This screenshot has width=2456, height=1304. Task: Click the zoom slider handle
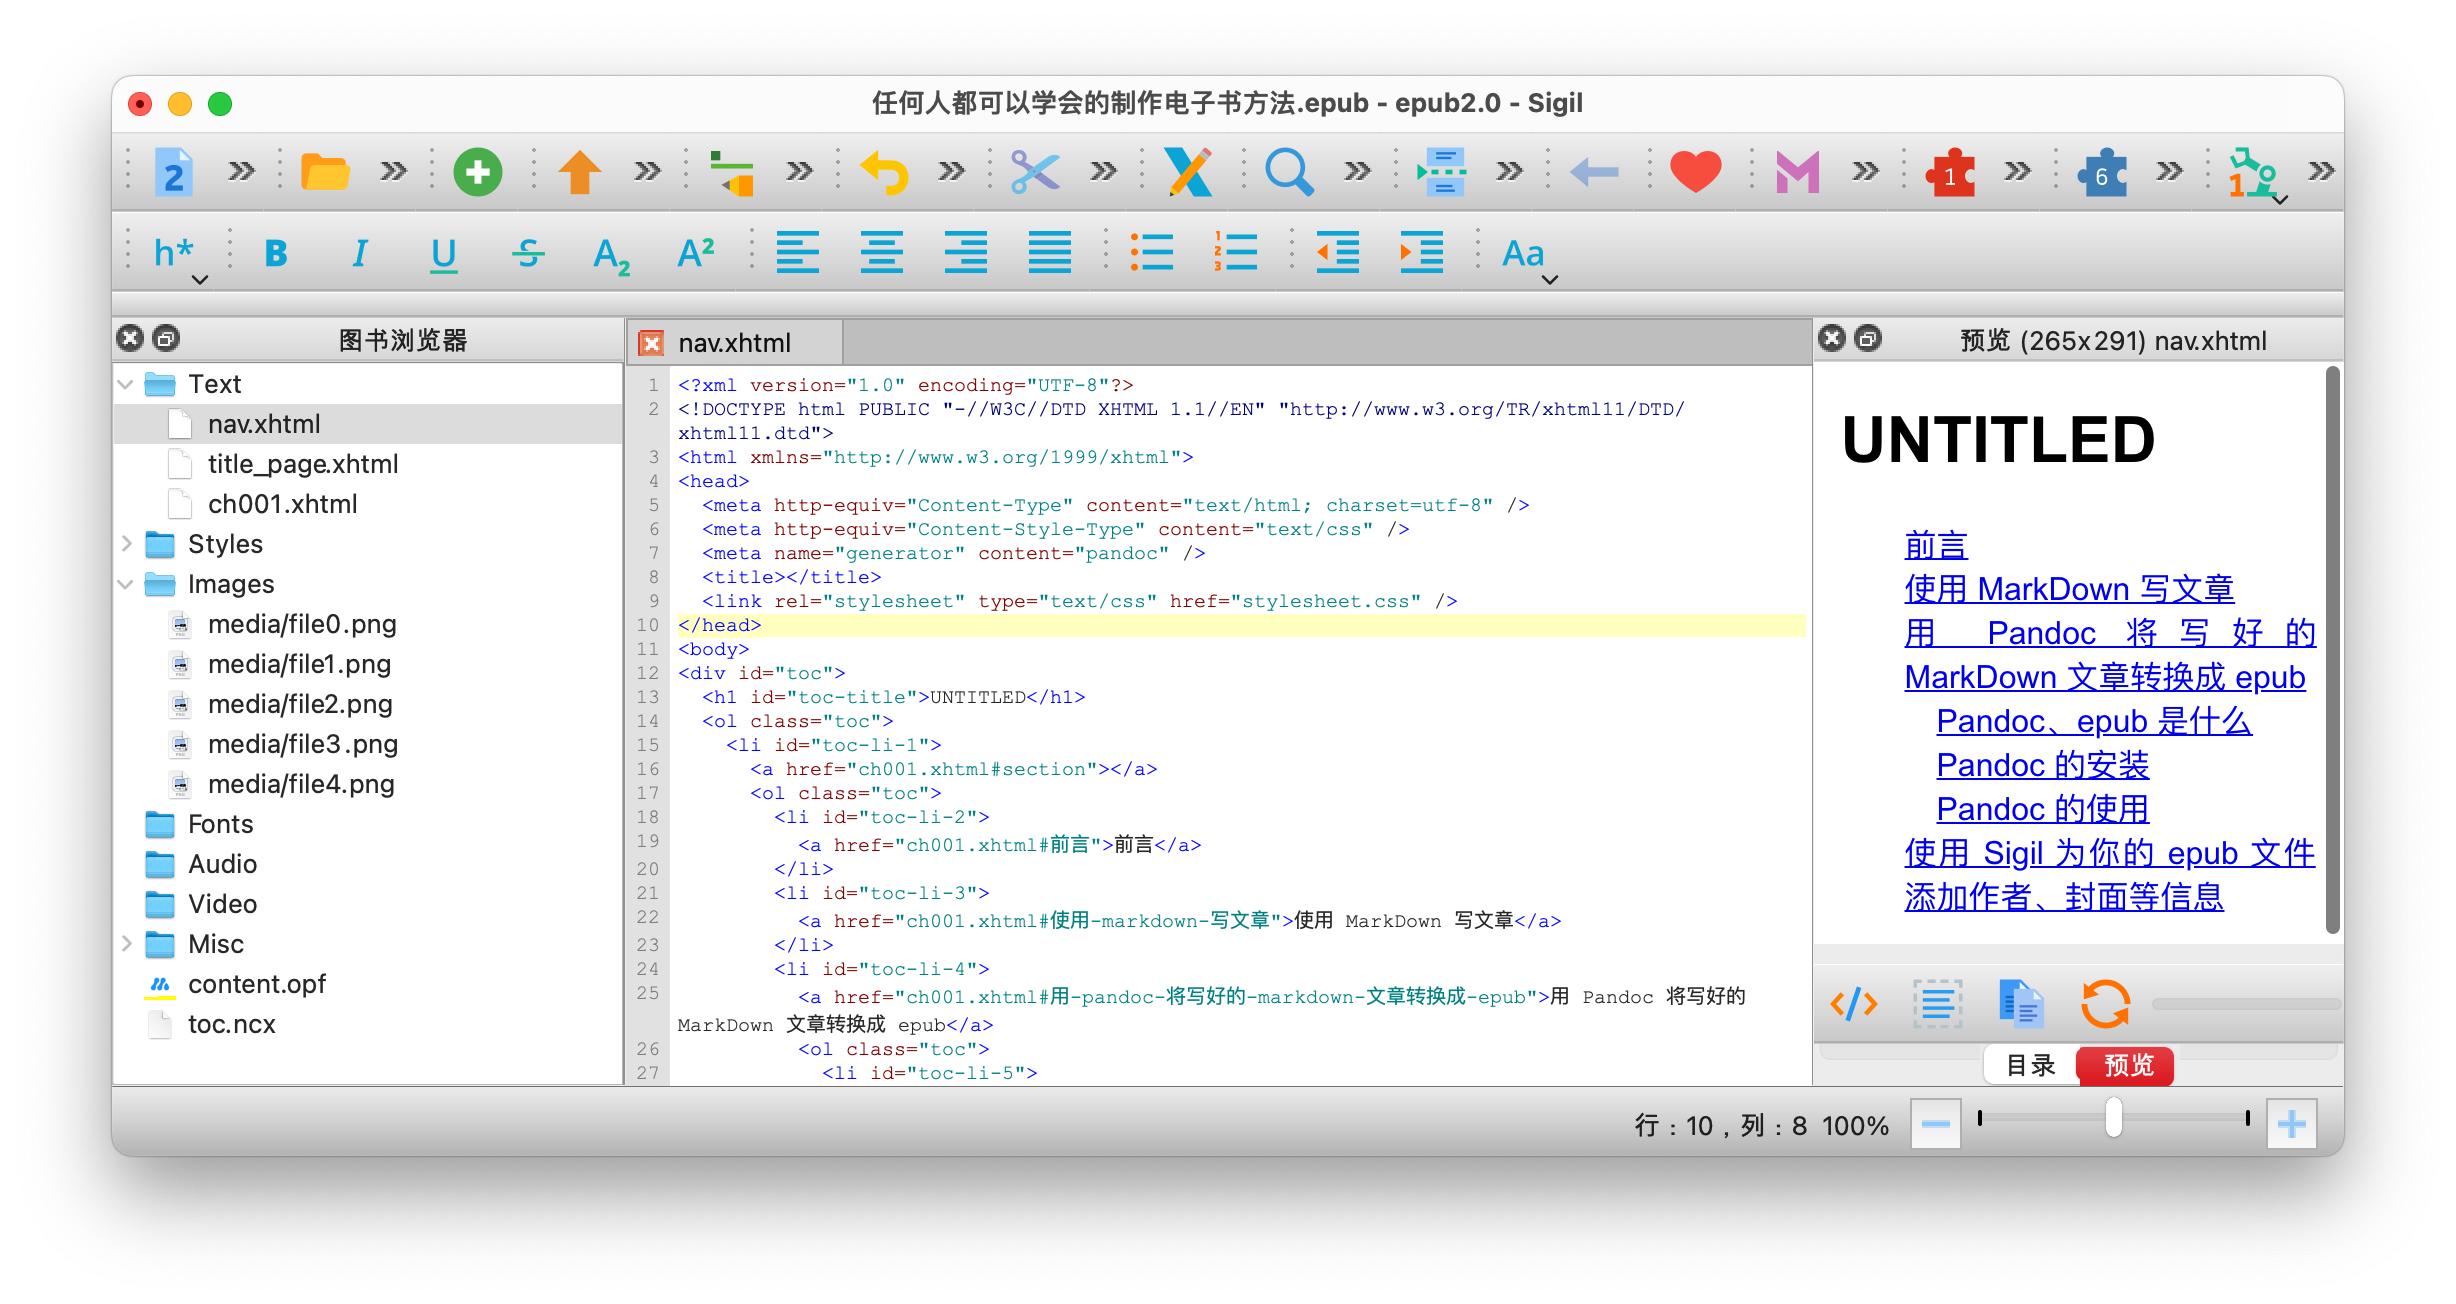pyautogui.click(x=2113, y=1117)
